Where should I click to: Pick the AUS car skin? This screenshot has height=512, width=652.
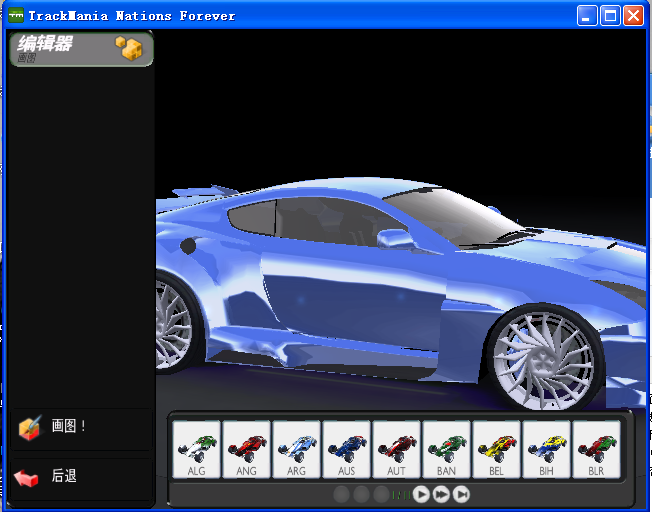click(346, 449)
